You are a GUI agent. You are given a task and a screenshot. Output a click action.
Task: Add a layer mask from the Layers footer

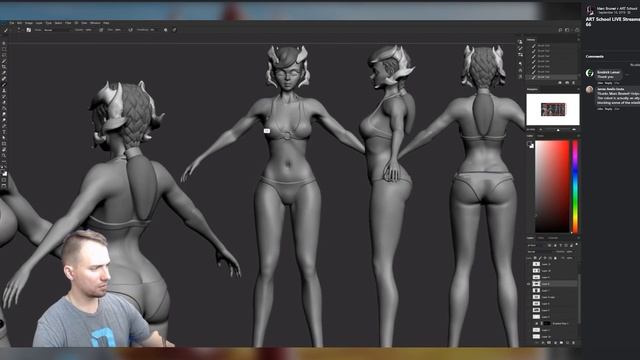click(549, 343)
